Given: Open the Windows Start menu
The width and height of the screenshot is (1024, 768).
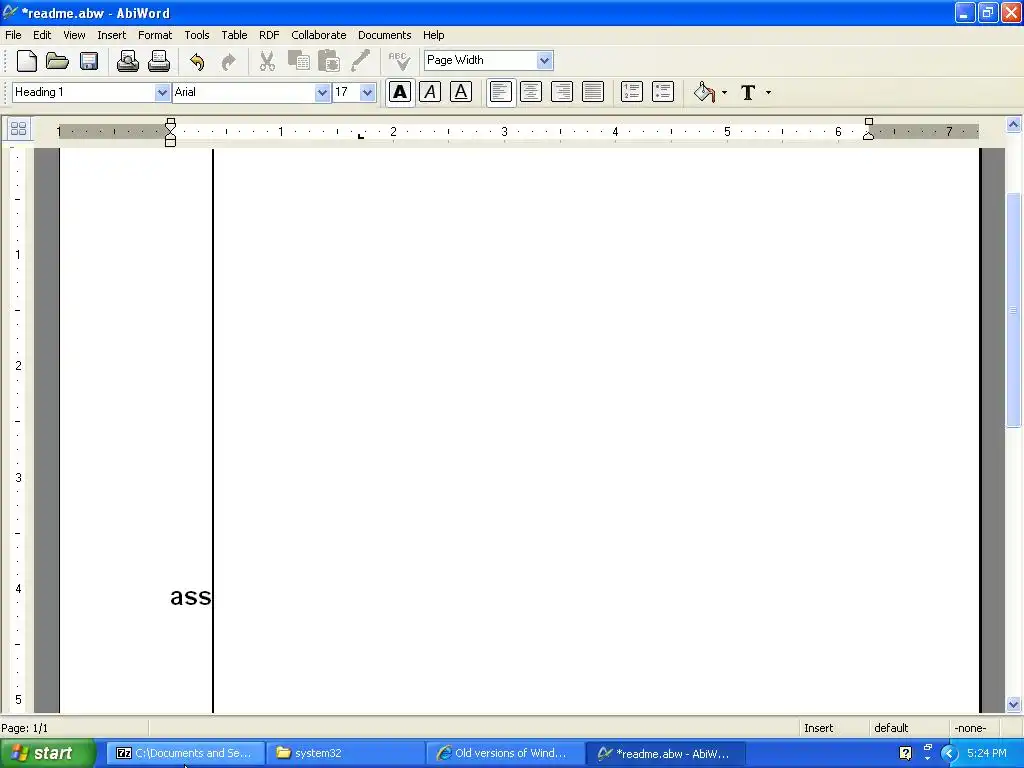Looking at the screenshot, I should (47, 754).
